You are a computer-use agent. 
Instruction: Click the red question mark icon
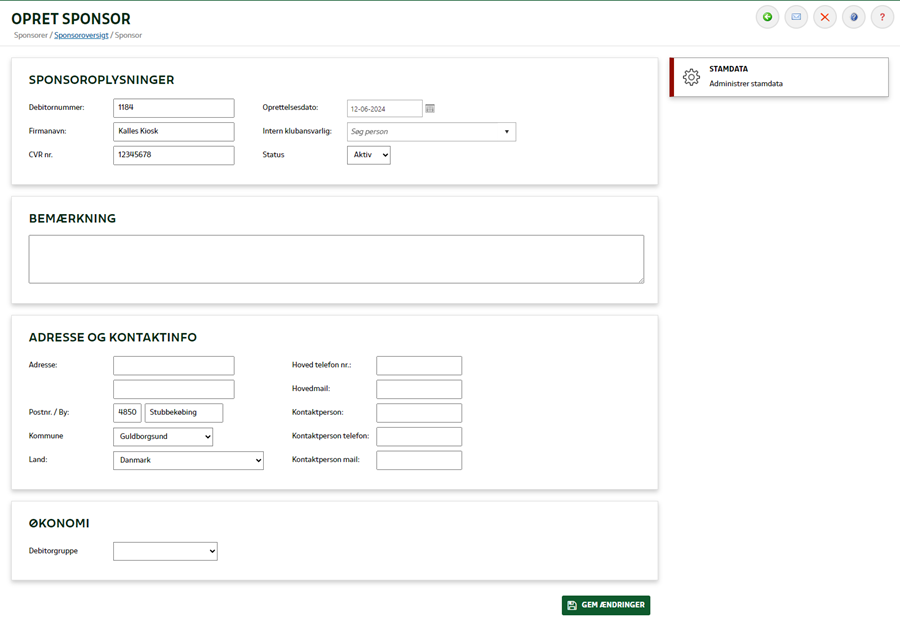[x=882, y=17]
